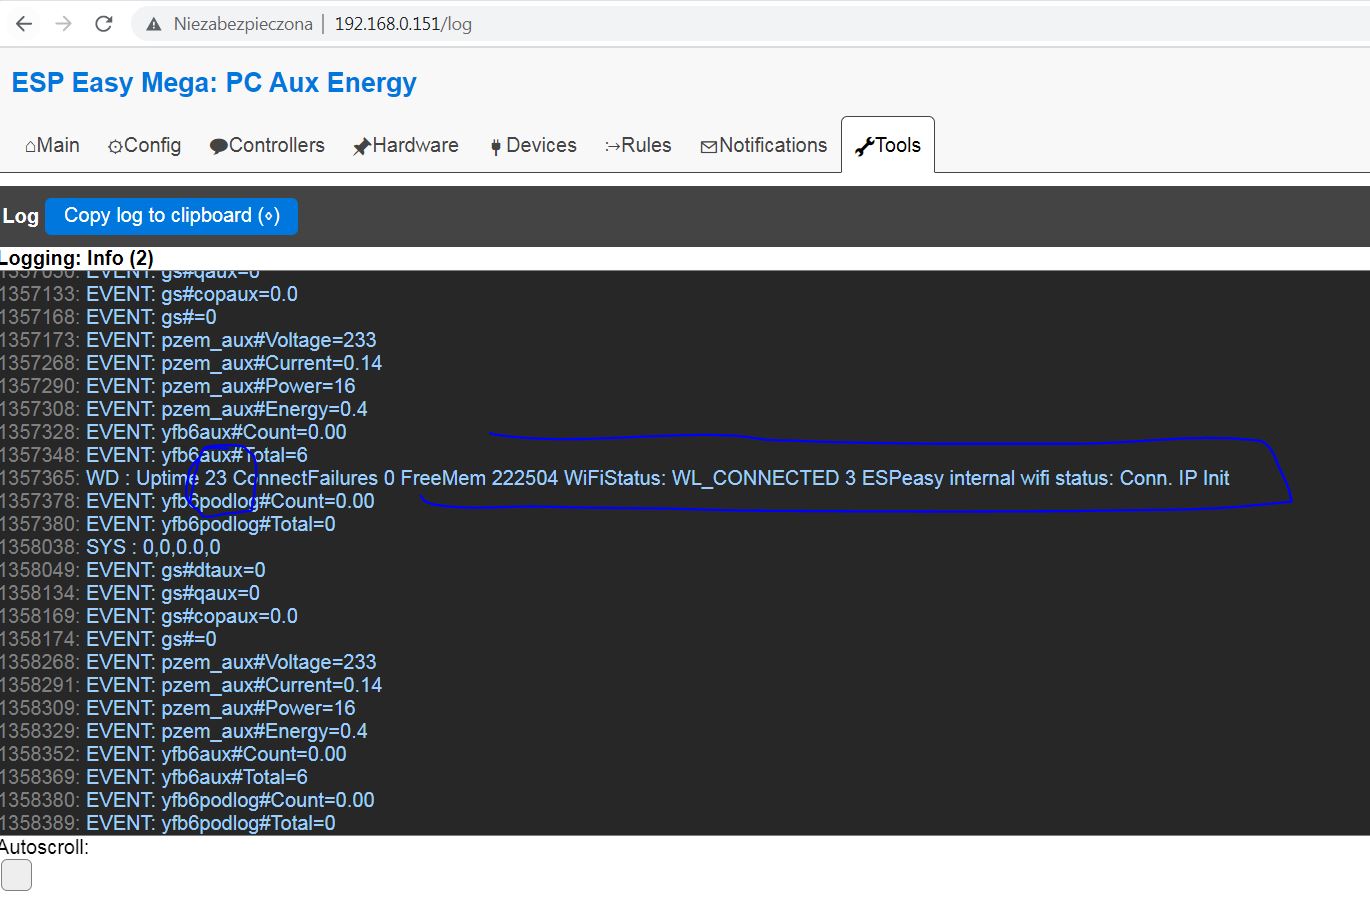
Task: Click Copy log to clipboard button
Action: tap(172, 216)
